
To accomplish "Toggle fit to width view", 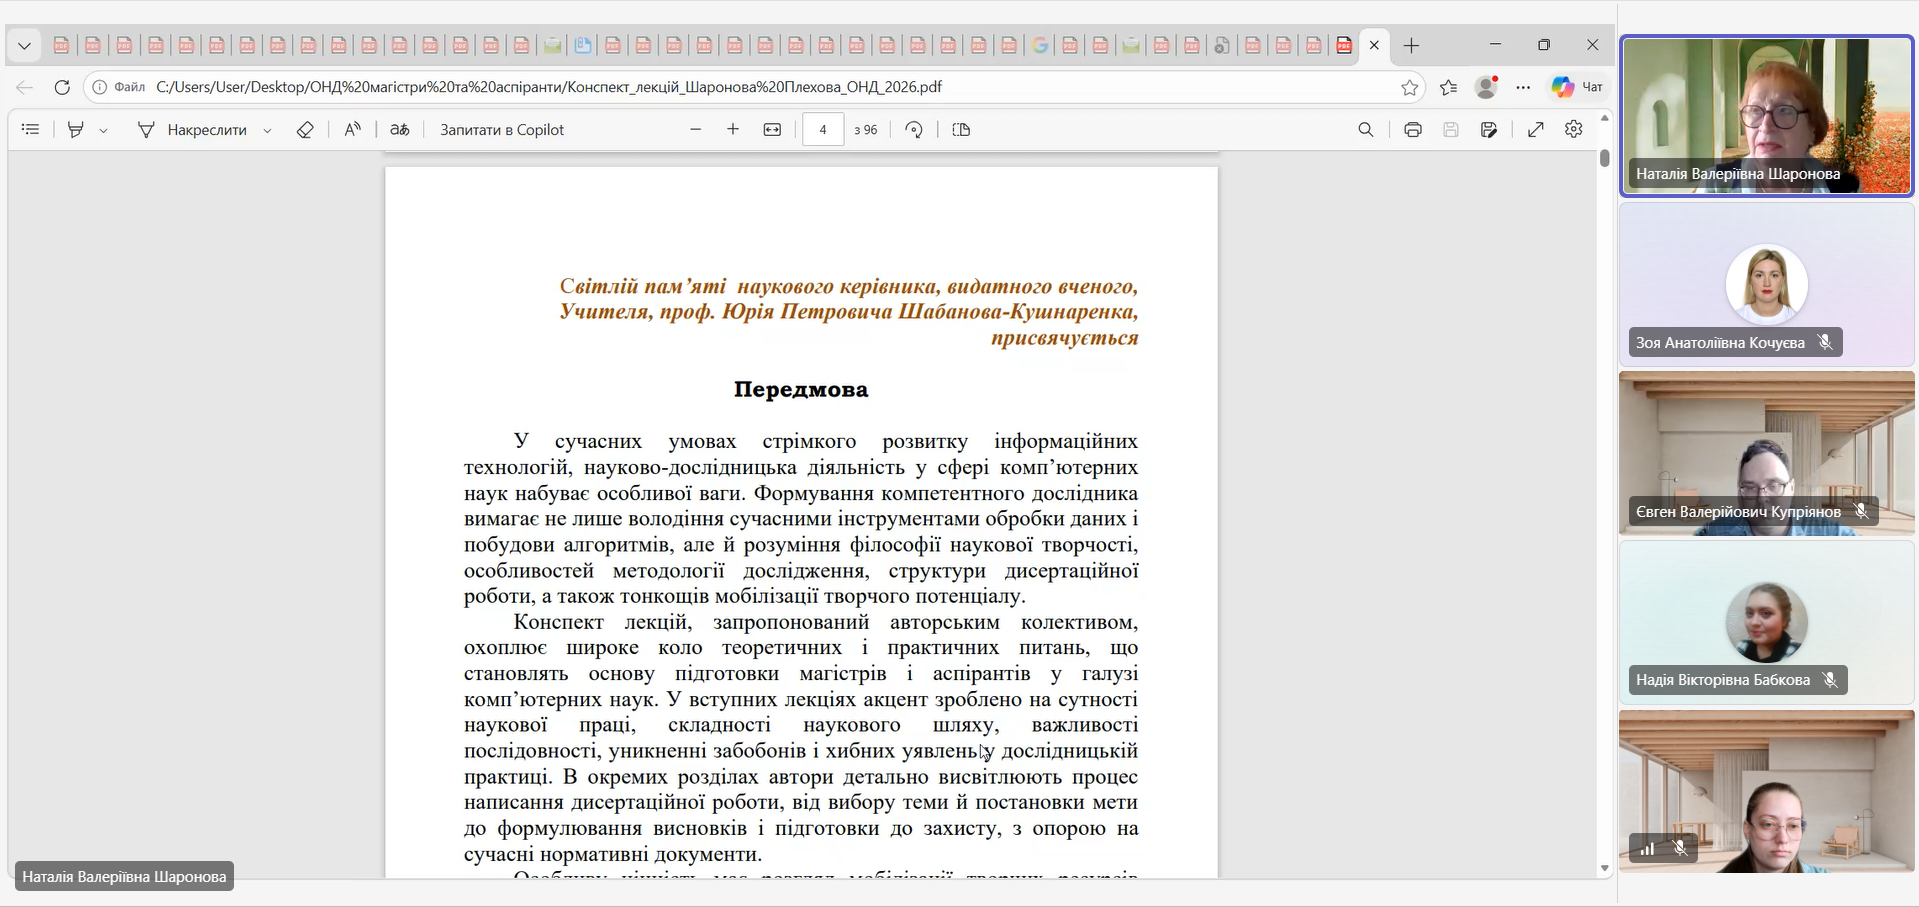I will coord(772,130).
